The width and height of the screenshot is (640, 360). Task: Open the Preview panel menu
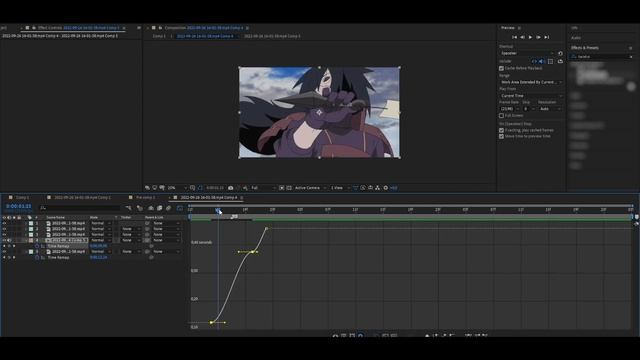(x=519, y=28)
